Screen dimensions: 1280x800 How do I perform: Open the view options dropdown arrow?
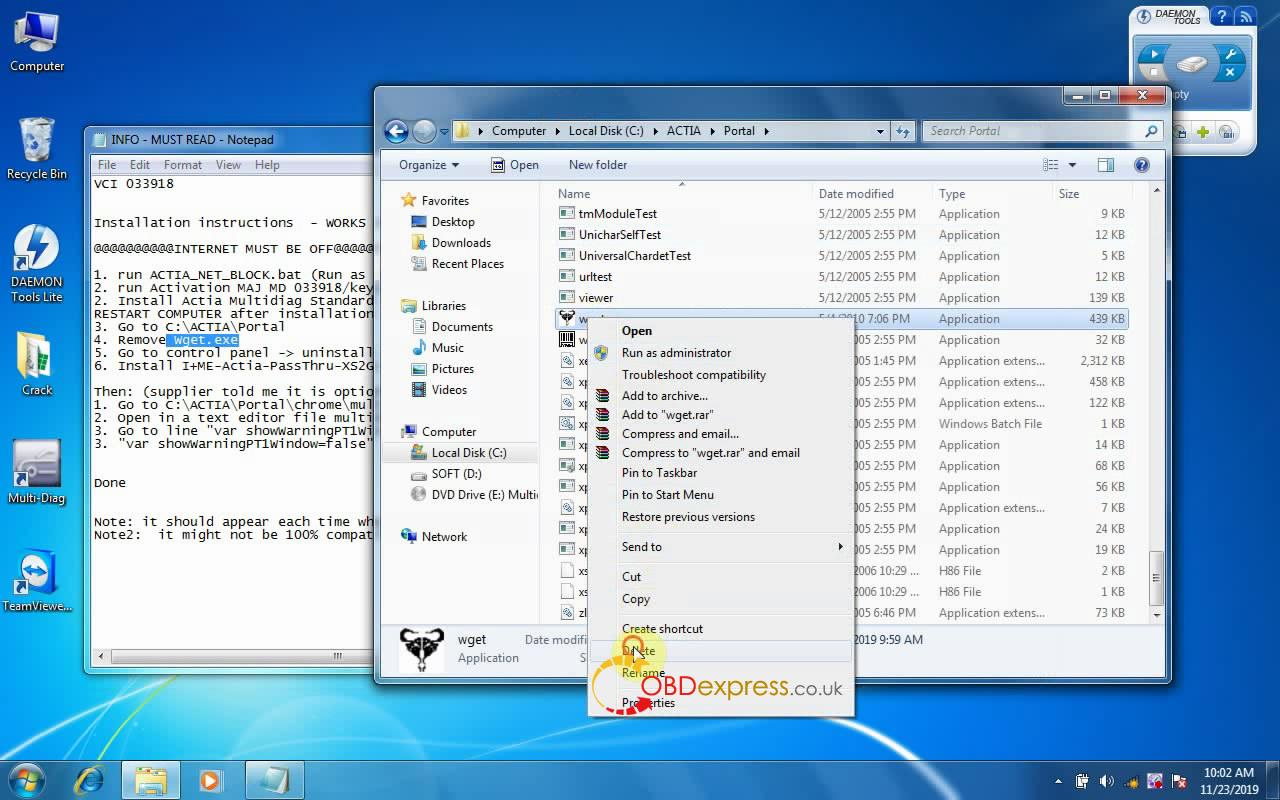coord(1073,165)
